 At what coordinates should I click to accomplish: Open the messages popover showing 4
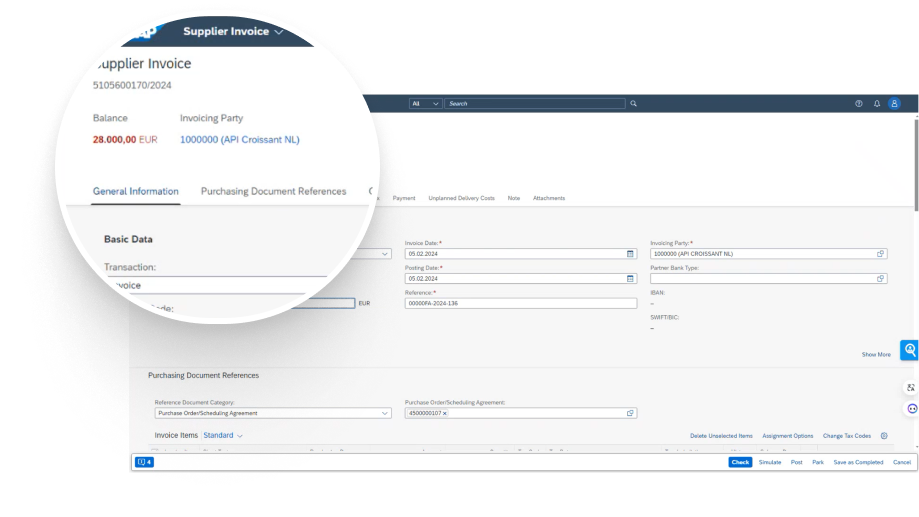[144, 462]
